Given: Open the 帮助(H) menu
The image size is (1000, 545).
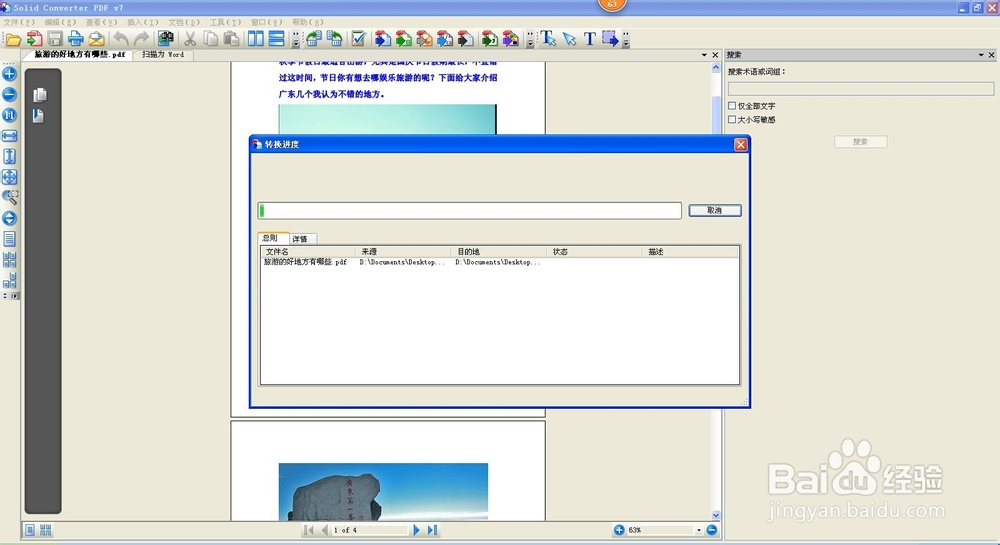Looking at the screenshot, I should click(307, 22).
